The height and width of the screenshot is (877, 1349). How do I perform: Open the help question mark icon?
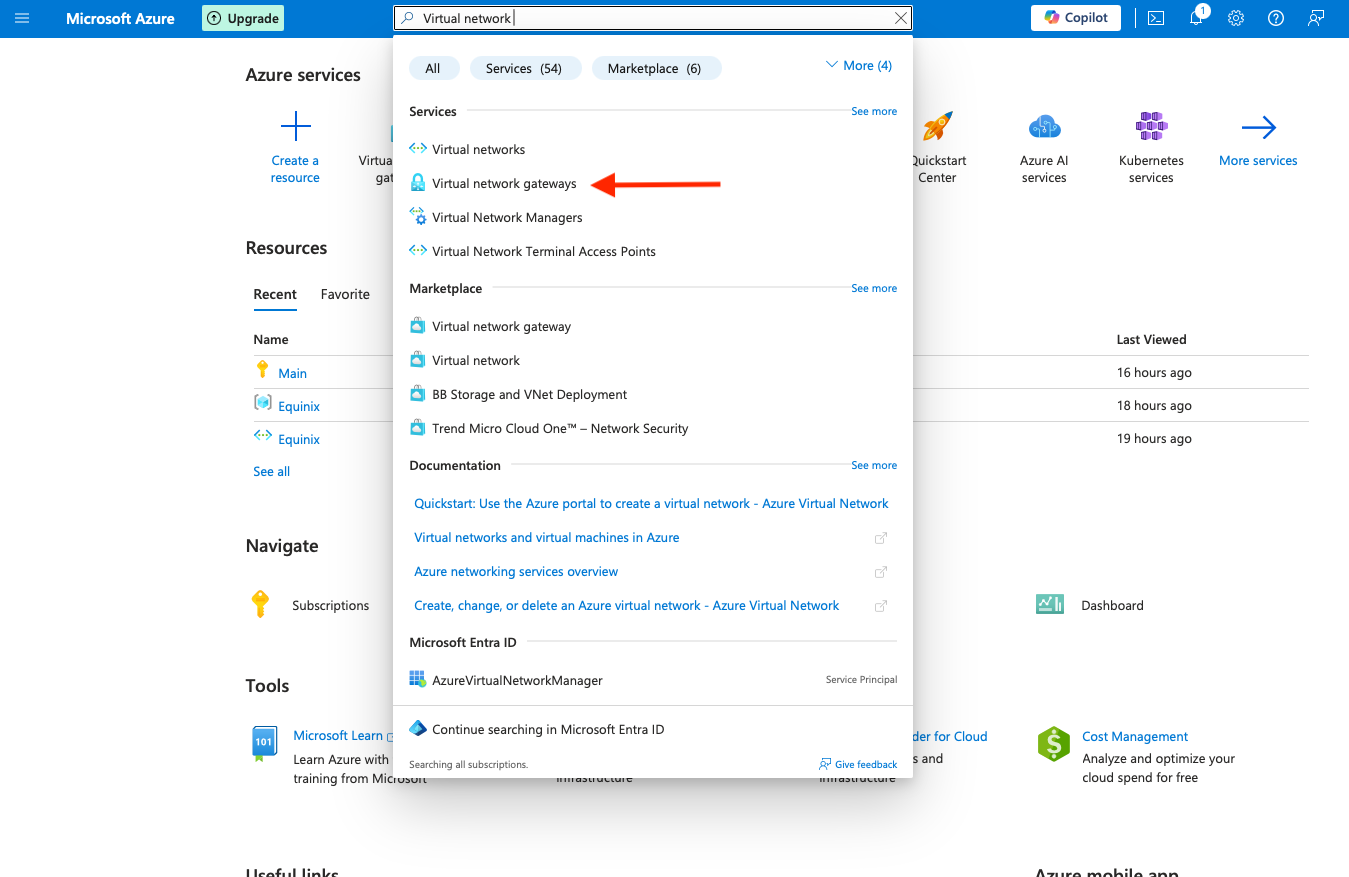(1276, 18)
